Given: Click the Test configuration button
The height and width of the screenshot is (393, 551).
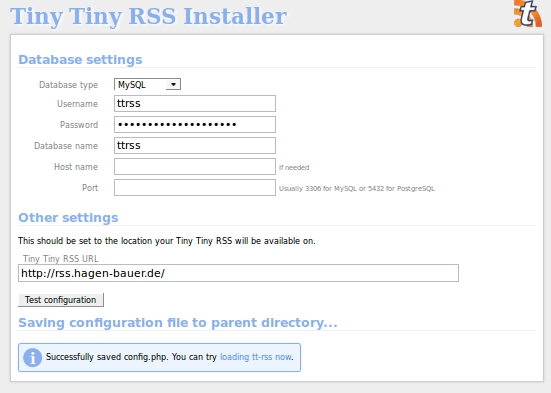Looking at the screenshot, I should pos(61,300).
